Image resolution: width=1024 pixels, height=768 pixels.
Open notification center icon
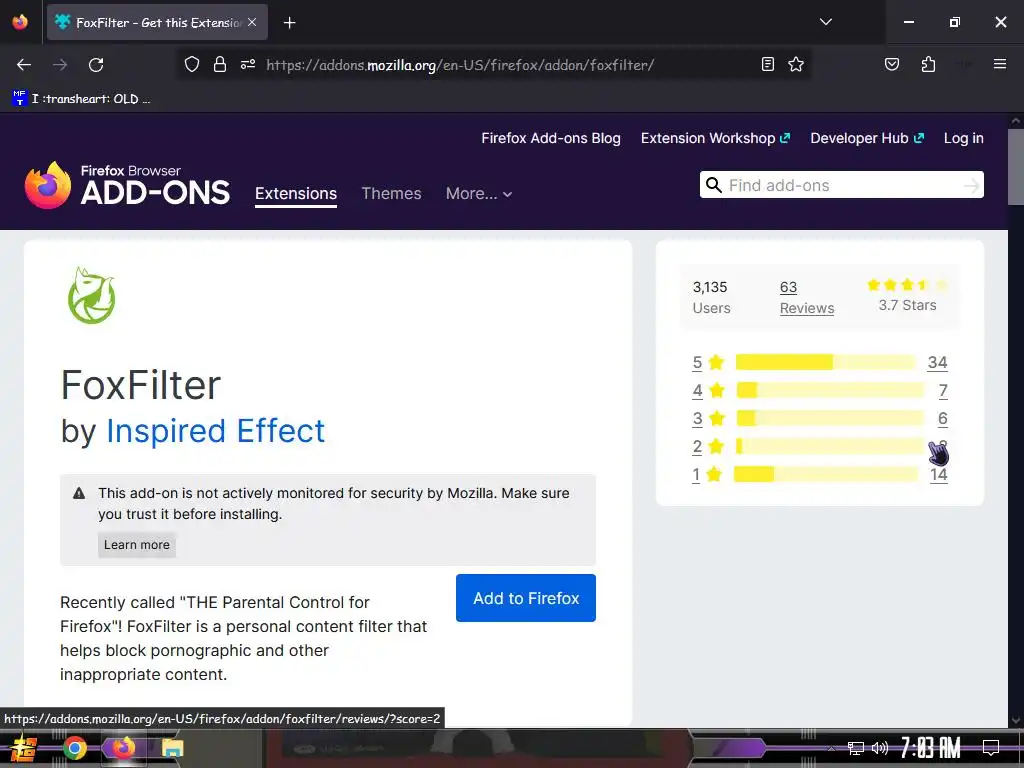[991, 748]
